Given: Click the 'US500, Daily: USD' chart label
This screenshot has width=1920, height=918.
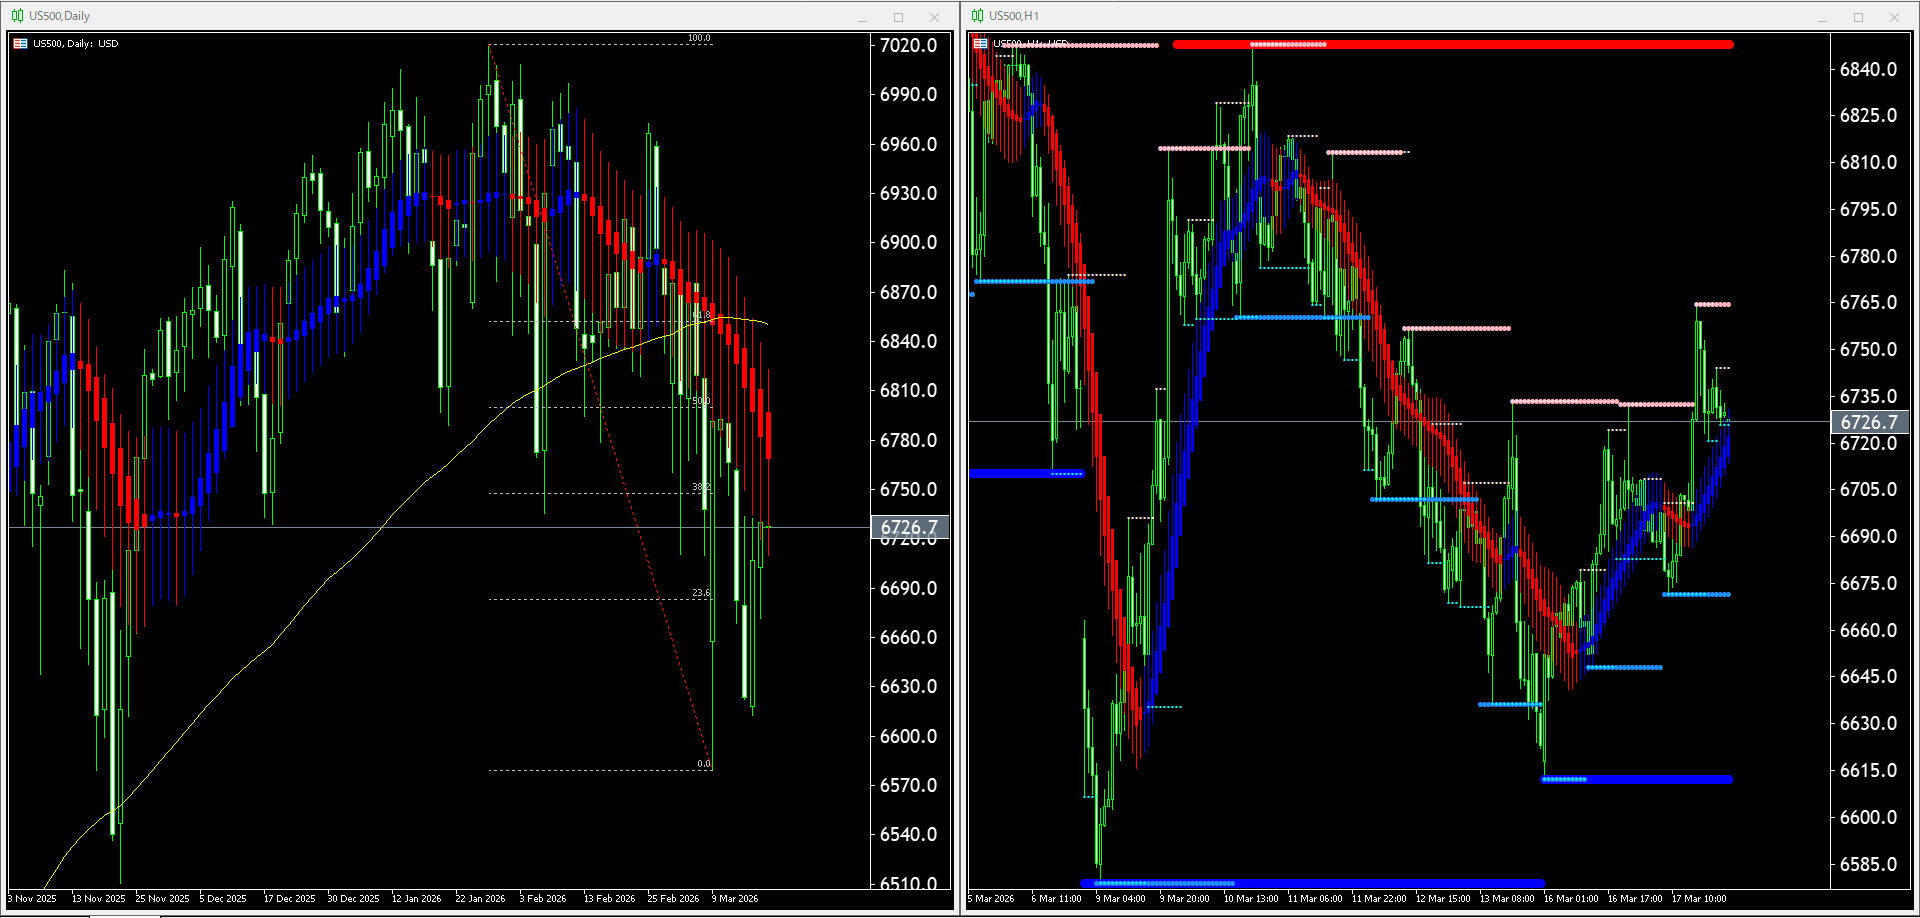Looking at the screenshot, I should (x=76, y=44).
